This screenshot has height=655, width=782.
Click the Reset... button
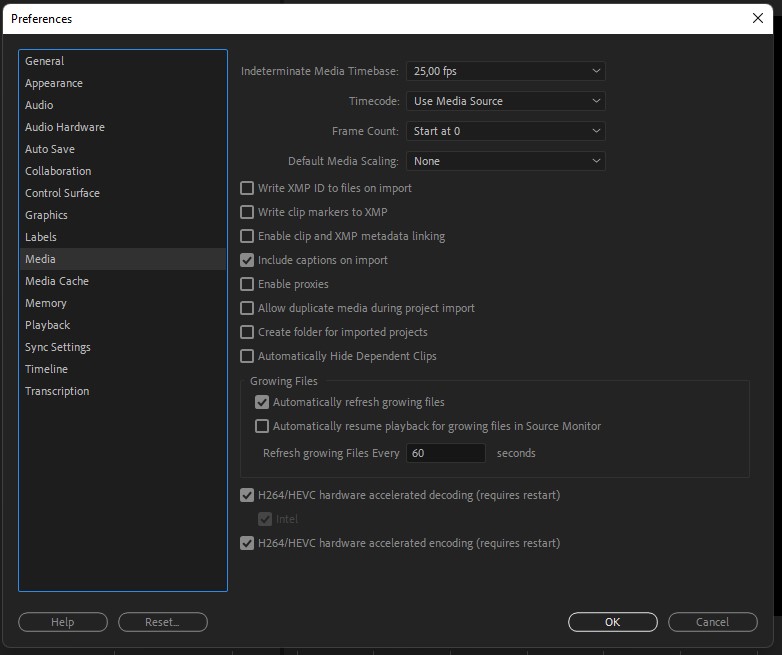(163, 622)
